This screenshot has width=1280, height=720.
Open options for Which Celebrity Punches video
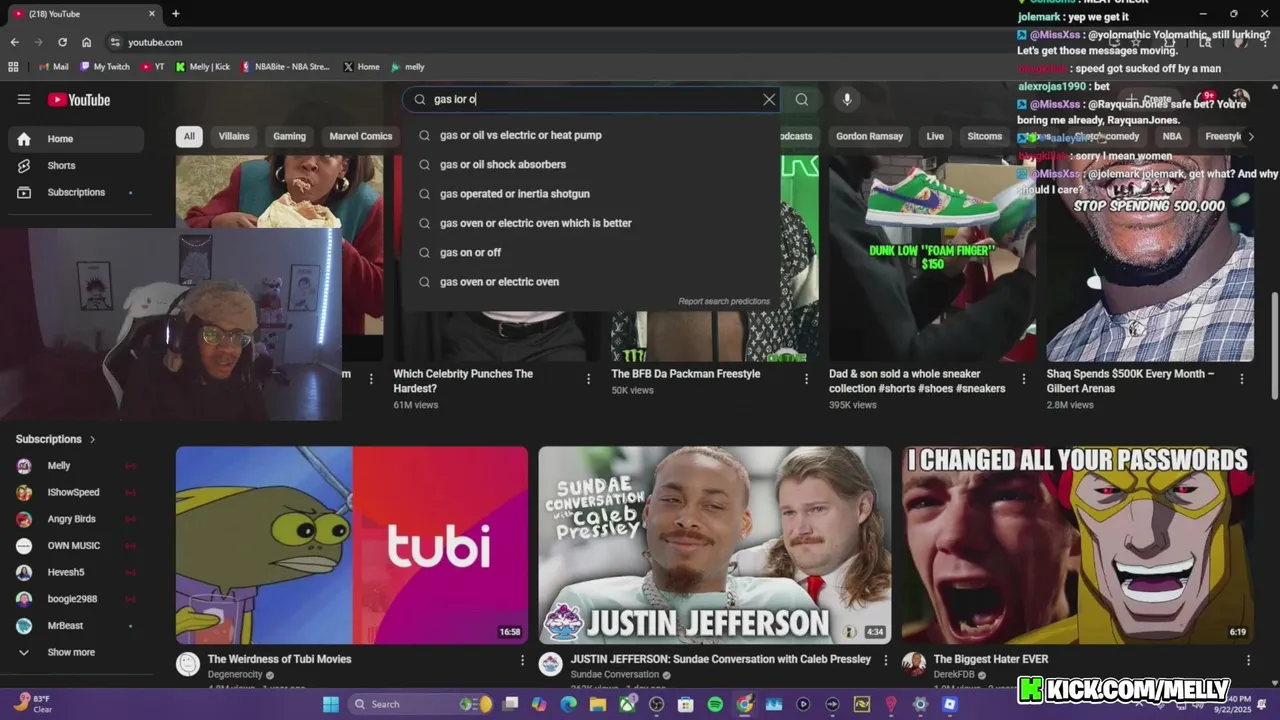pos(589,379)
